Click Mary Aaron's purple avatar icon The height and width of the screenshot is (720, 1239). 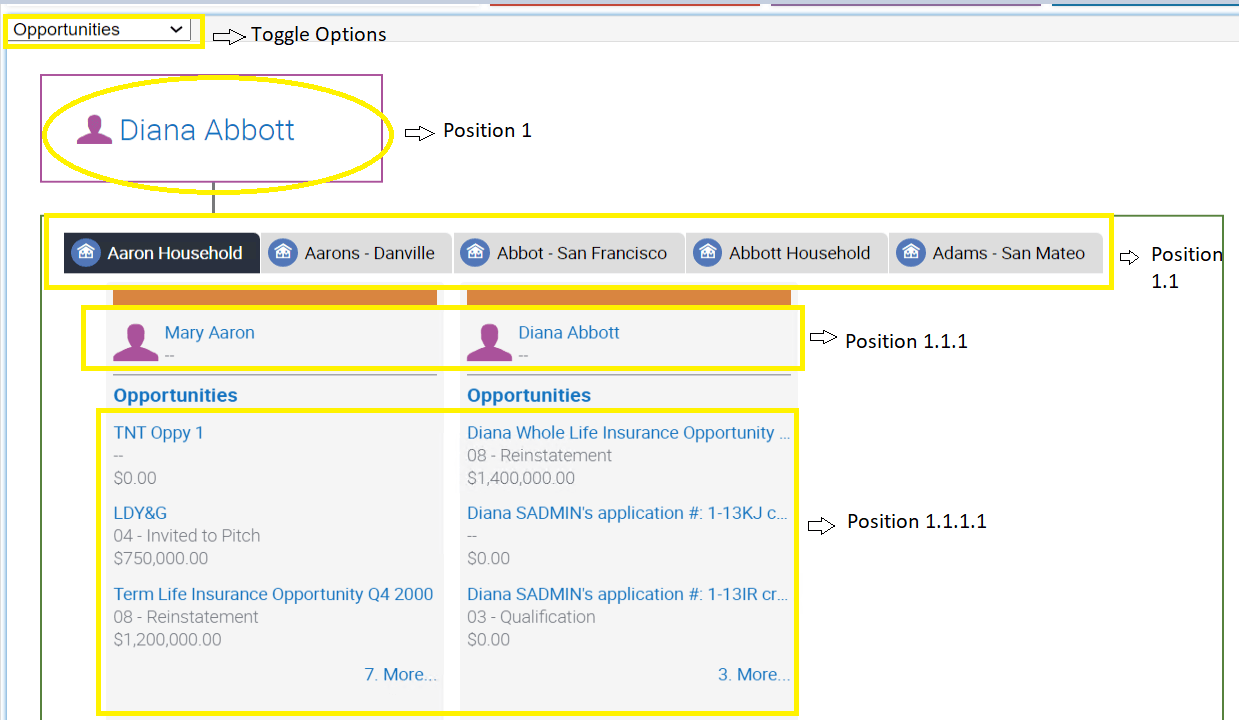pos(136,340)
